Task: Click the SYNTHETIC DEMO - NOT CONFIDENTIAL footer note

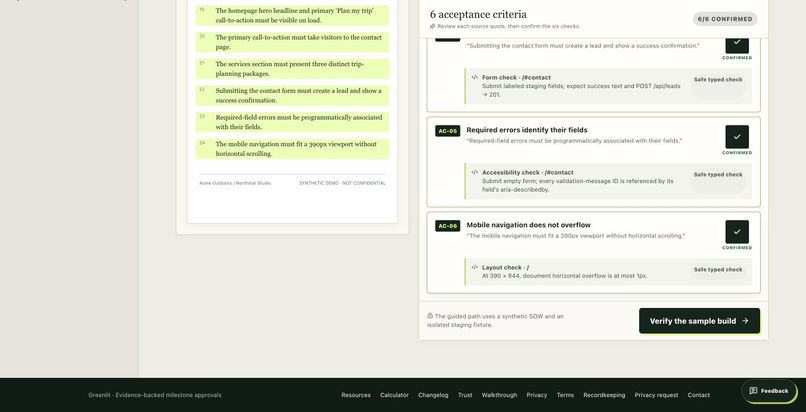Action: pyautogui.click(x=342, y=183)
